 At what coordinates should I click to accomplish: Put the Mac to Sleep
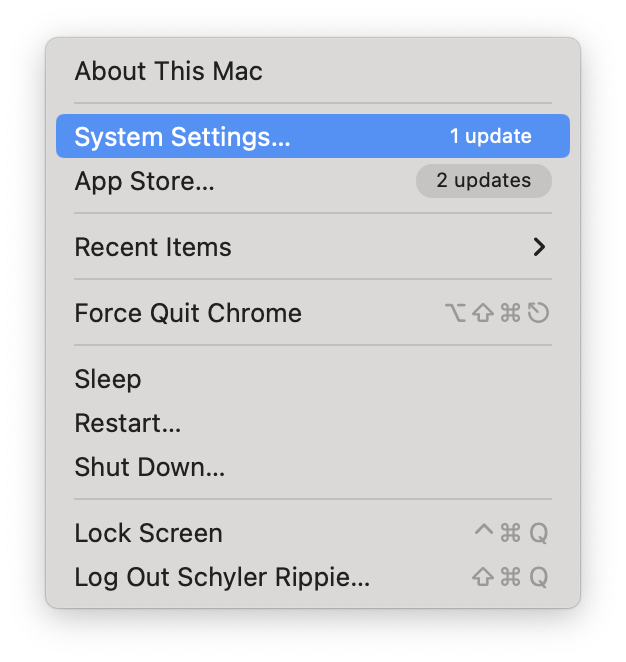pyautogui.click(x=108, y=379)
